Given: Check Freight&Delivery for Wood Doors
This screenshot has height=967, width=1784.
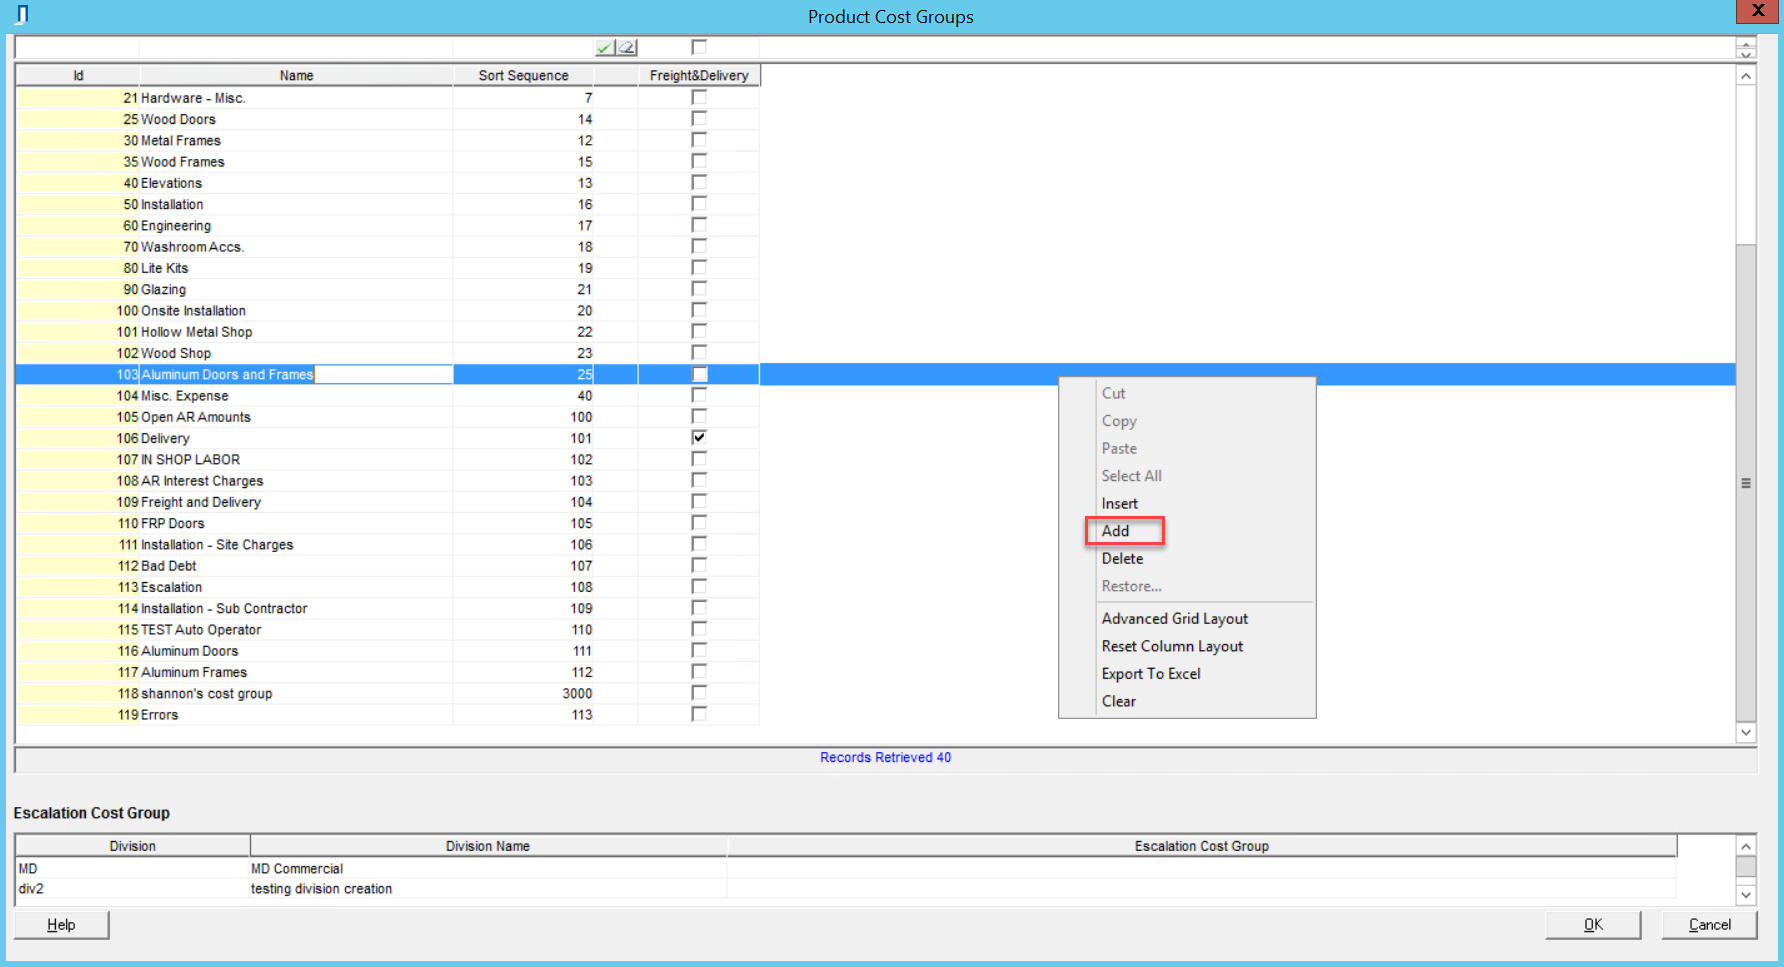Looking at the screenshot, I should pos(699,119).
